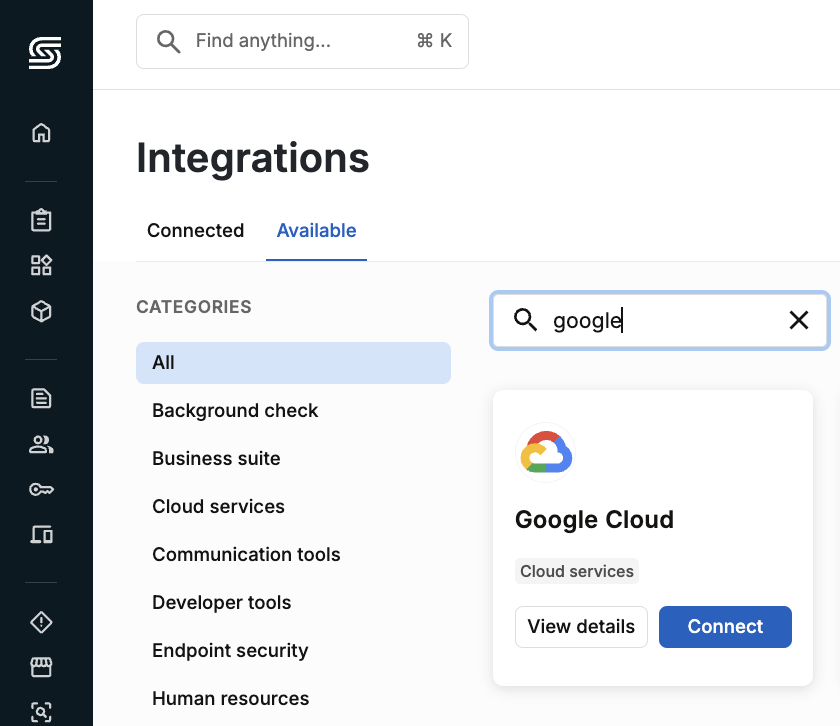Click the Secureframe logo in sidebar
The width and height of the screenshot is (840, 726).
45,53
